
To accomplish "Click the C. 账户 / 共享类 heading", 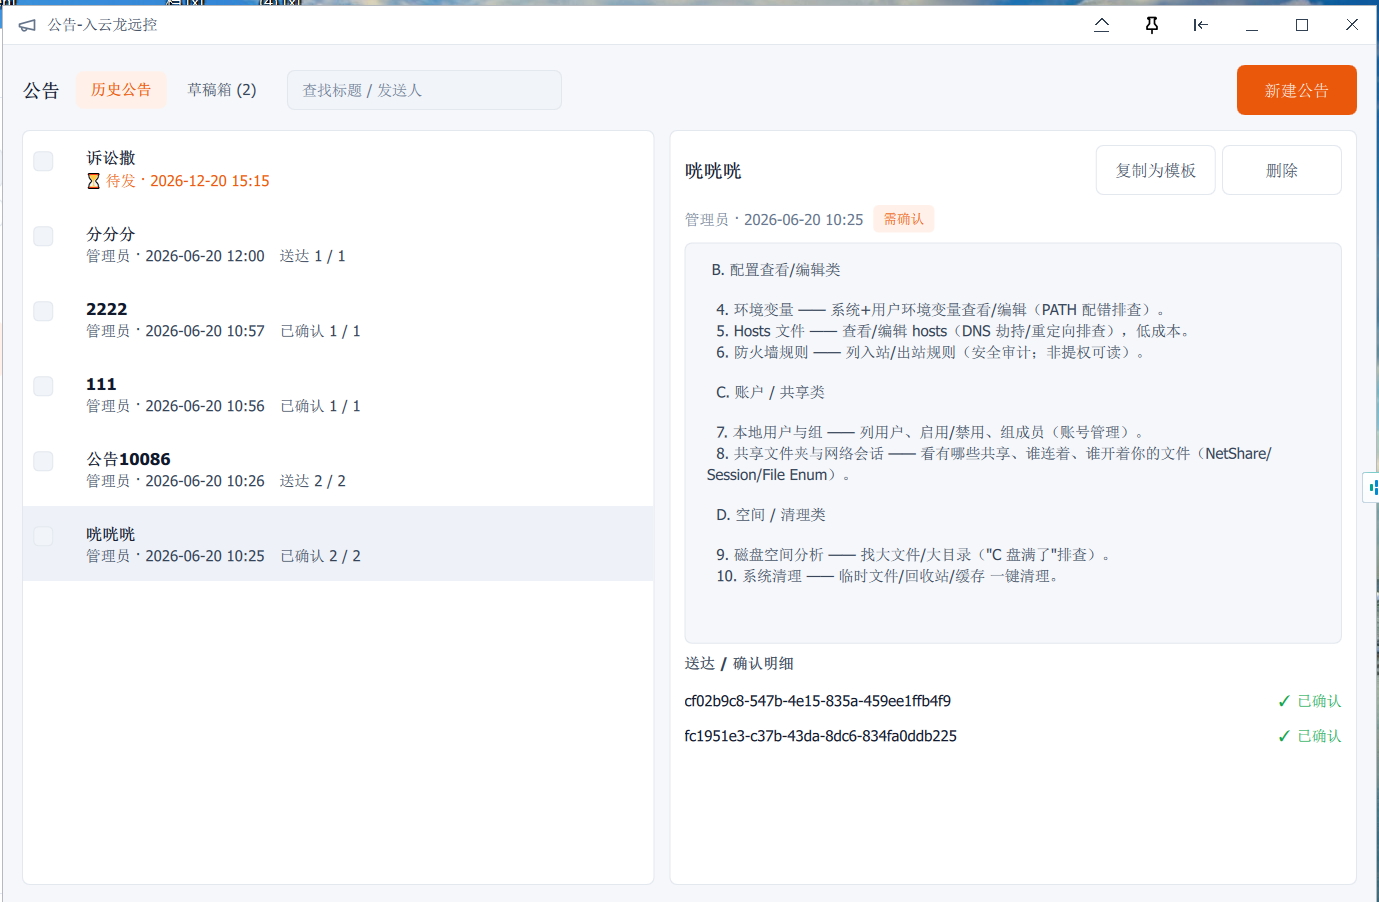I will click(x=770, y=392).
